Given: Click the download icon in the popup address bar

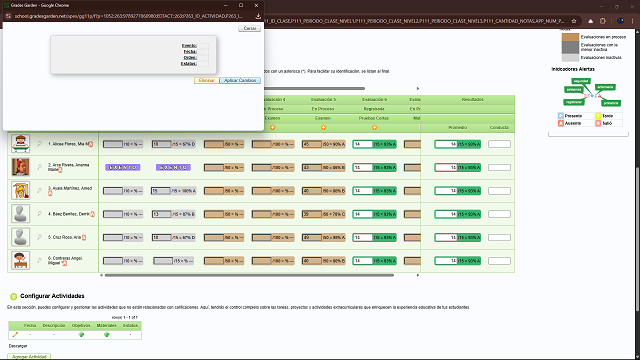Looking at the screenshot, I should [258, 16].
